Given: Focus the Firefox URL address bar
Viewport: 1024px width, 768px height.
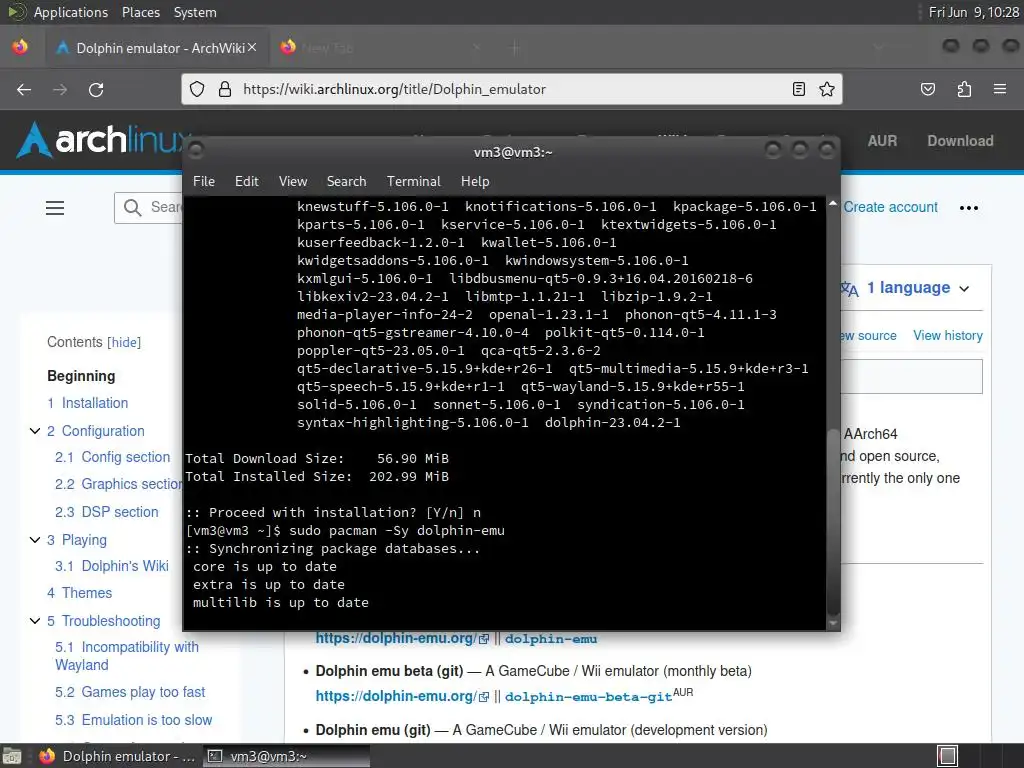Looking at the screenshot, I should point(511,89).
